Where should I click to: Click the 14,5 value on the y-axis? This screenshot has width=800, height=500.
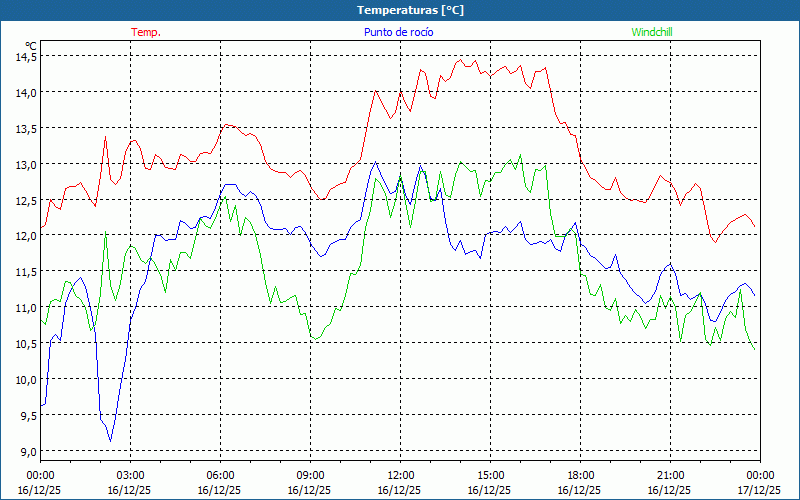coord(26,57)
